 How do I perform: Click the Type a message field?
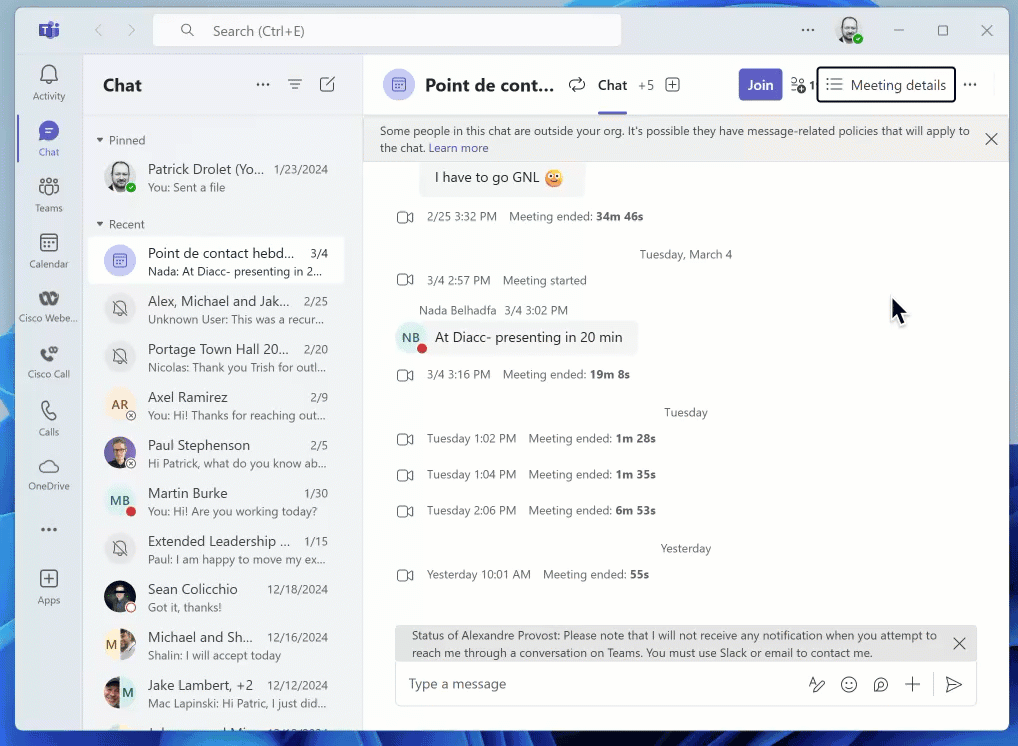click(x=600, y=685)
